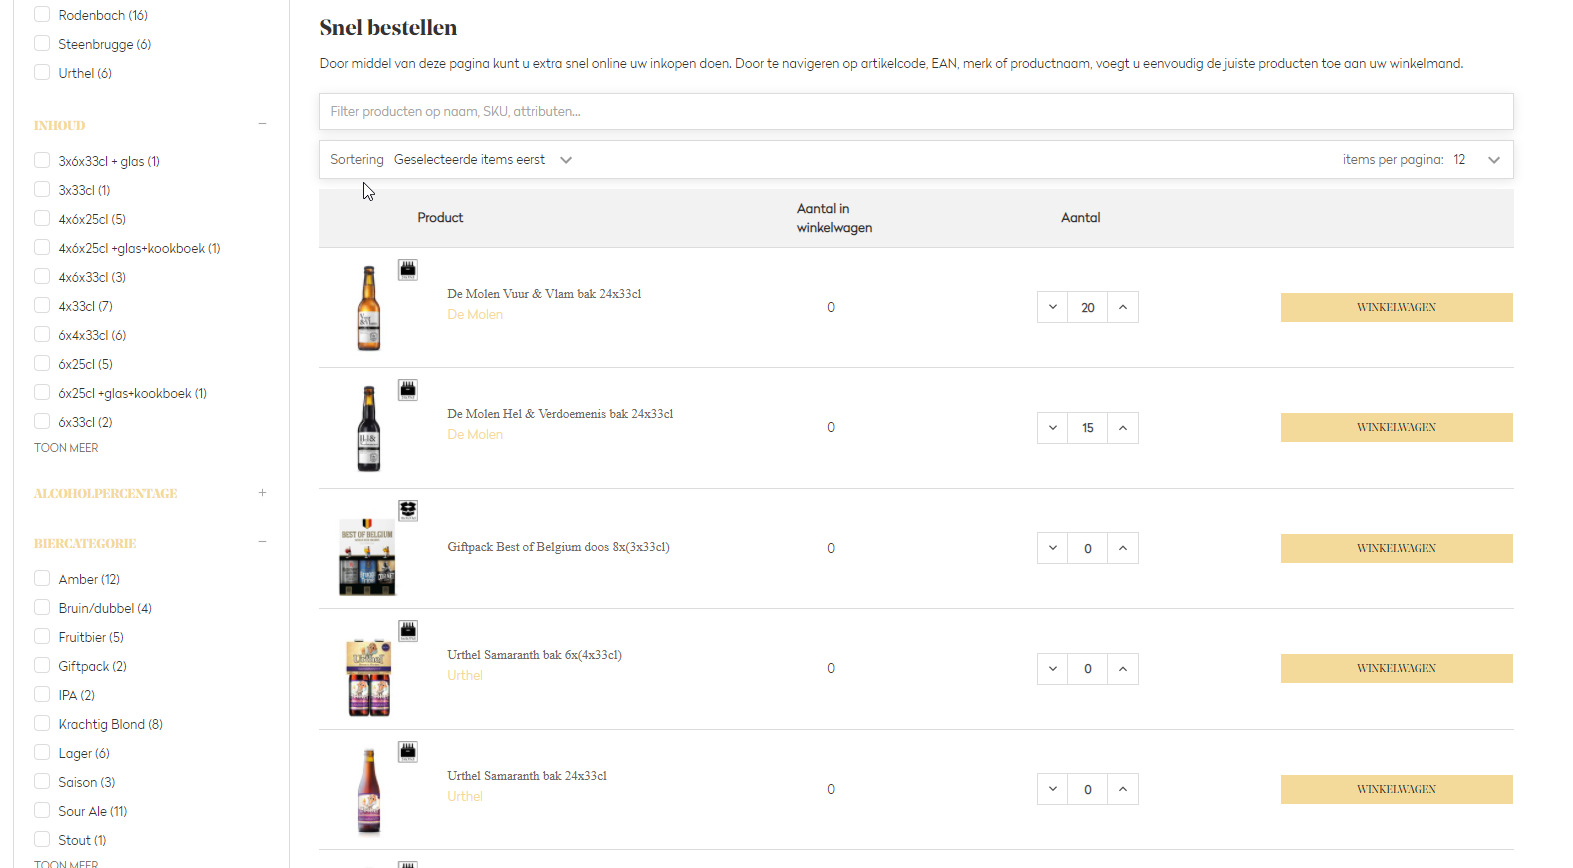Check the Steenbrugge (6) brand filter
This screenshot has height=868, width=1573.
point(42,43)
